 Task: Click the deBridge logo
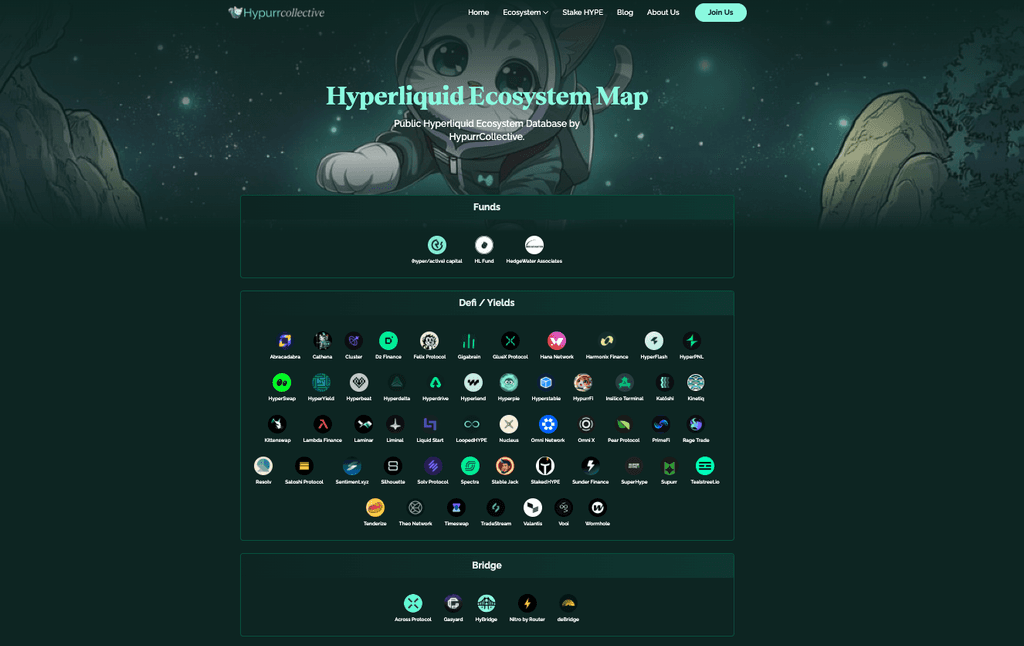coord(566,601)
